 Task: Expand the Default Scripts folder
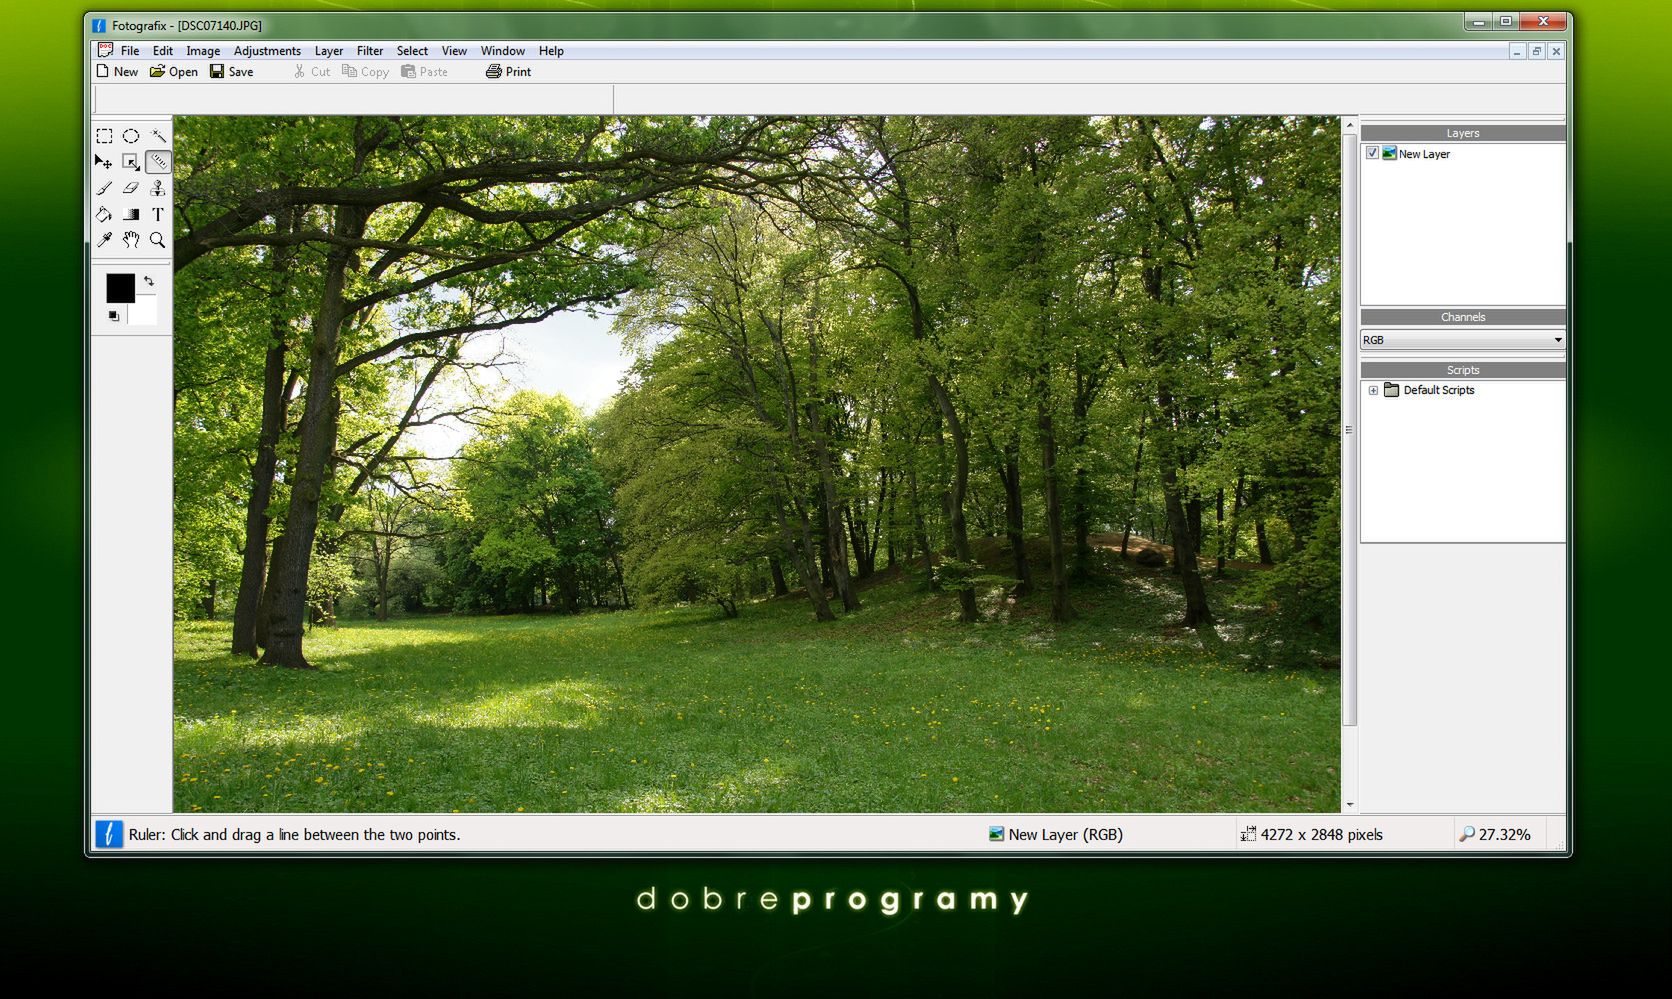(1373, 390)
